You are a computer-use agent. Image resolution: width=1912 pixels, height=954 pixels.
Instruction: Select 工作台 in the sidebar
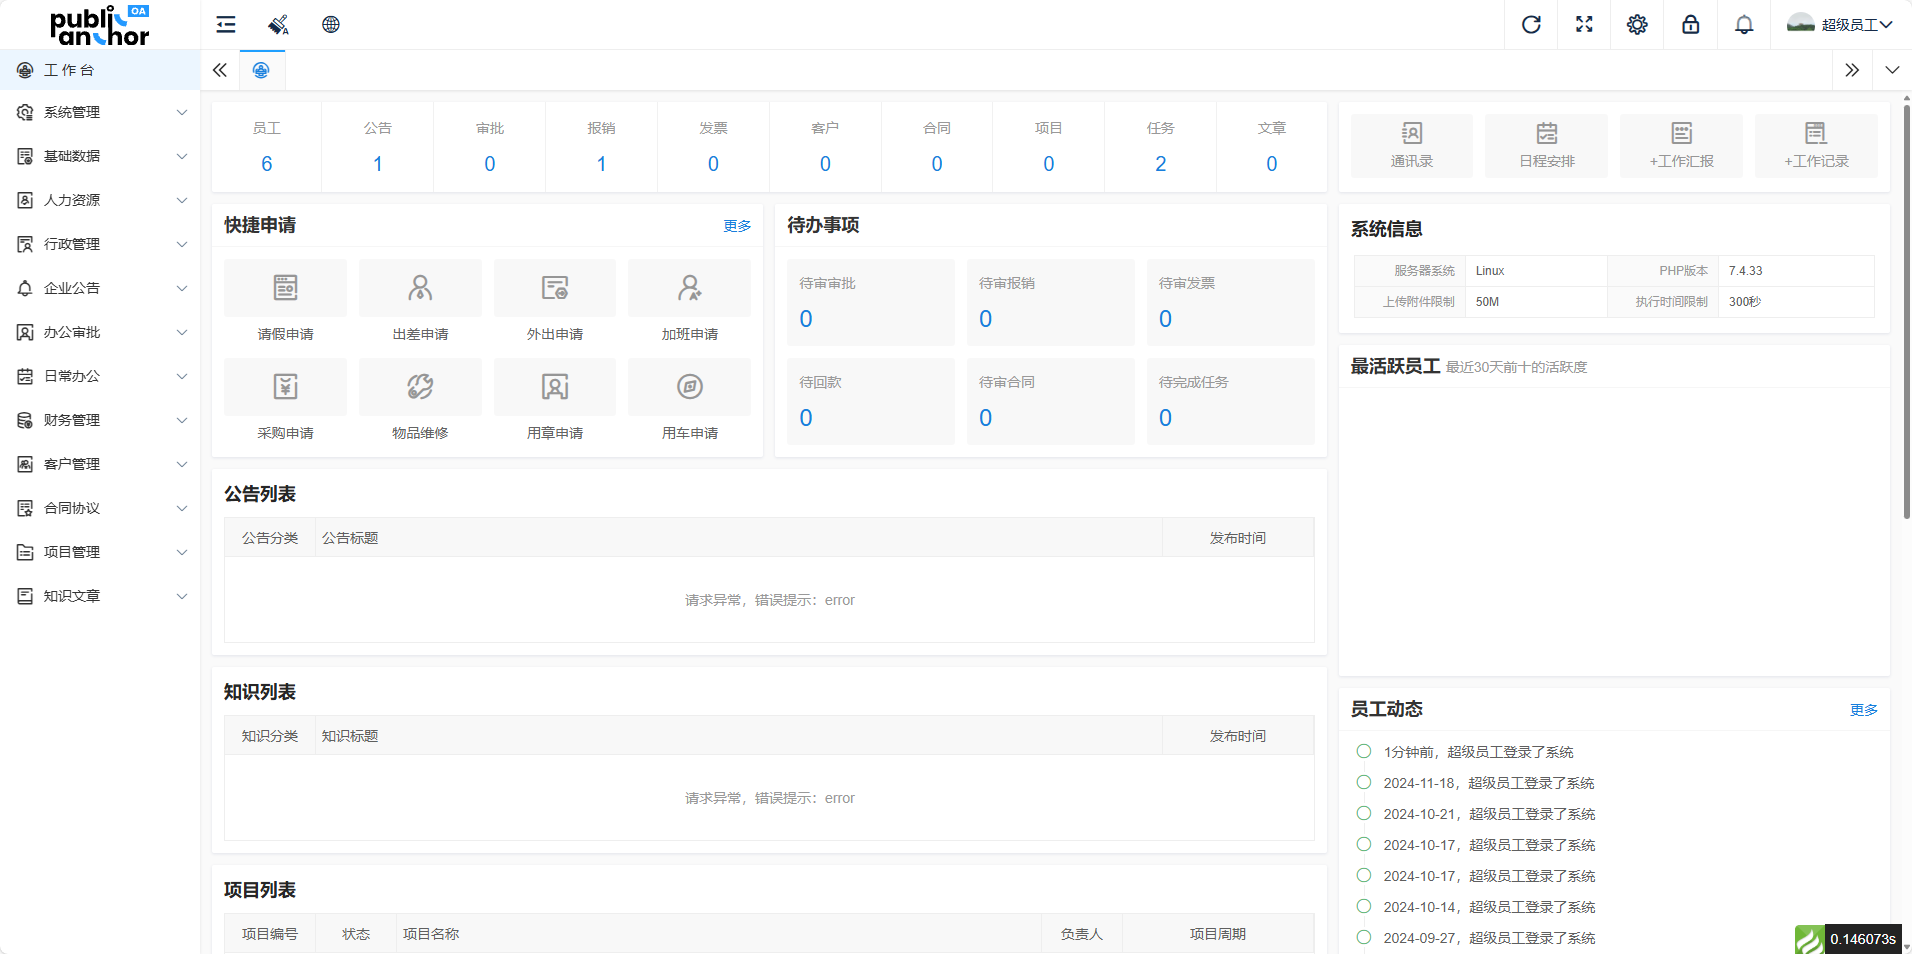pos(100,70)
